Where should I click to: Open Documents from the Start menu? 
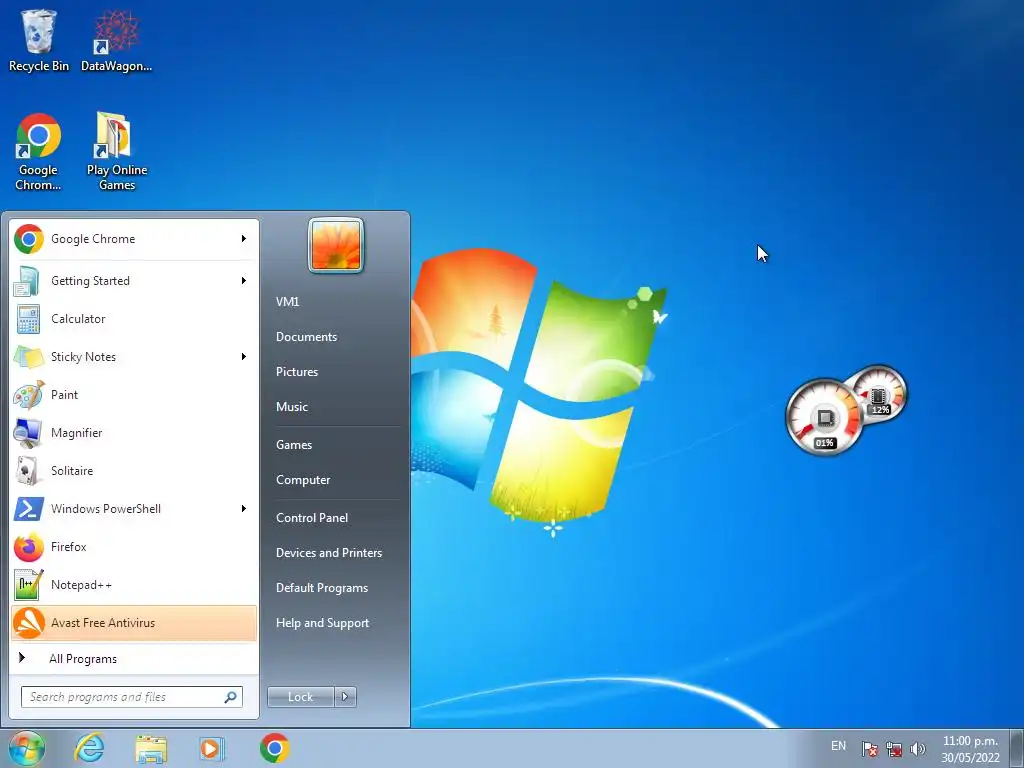pos(306,337)
